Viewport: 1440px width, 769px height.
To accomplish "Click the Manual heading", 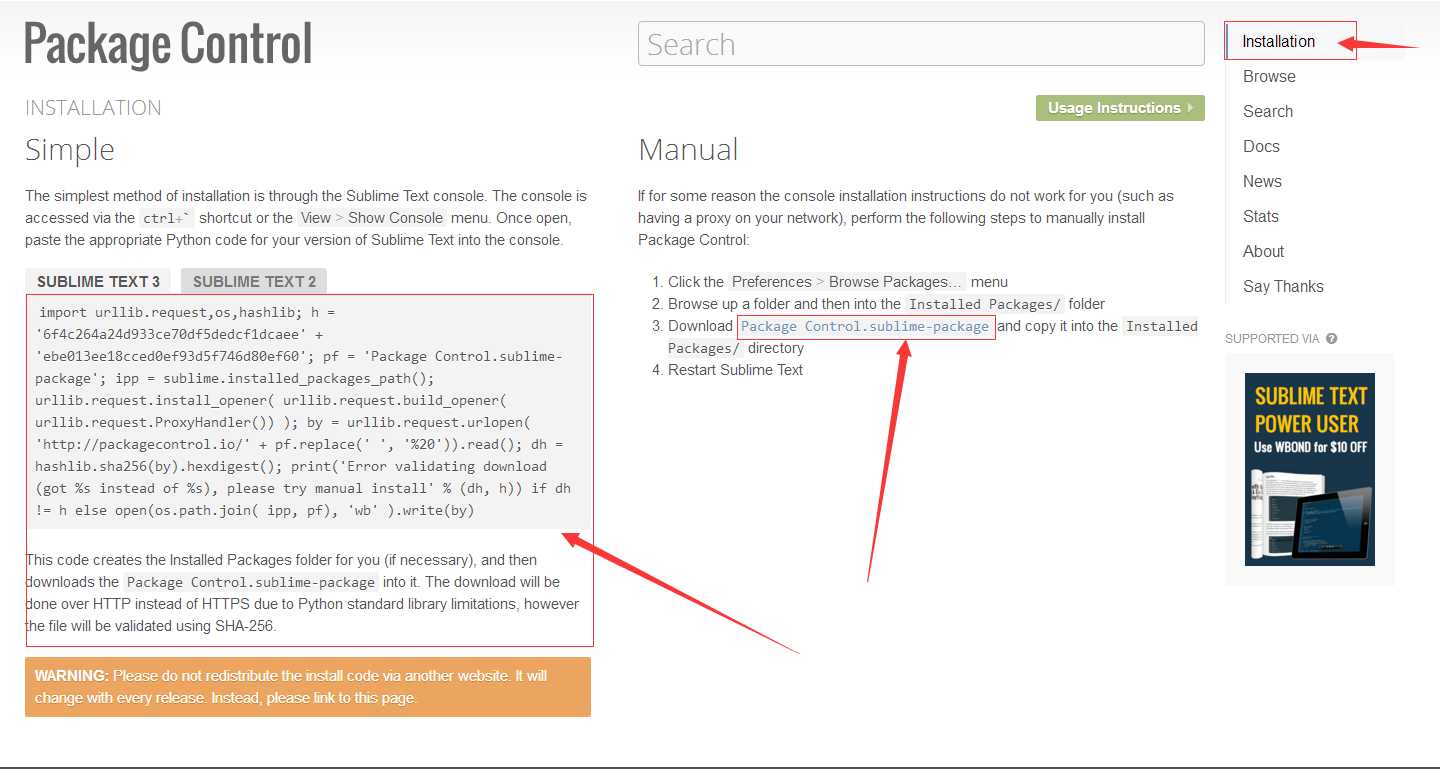I will click(x=688, y=150).
